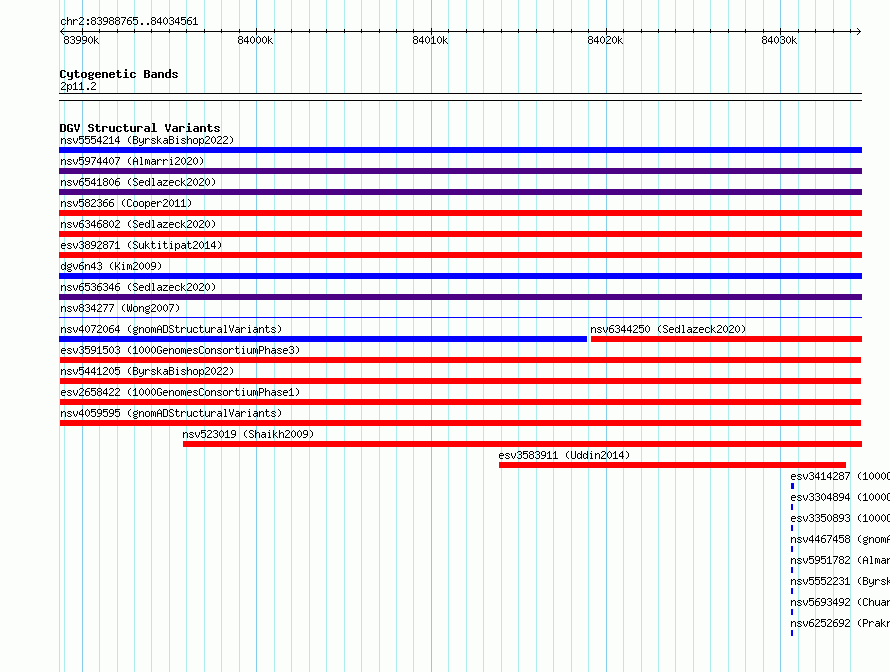Open nsv5951782 variant label
The height and width of the screenshot is (672, 890).
tap(840, 560)
